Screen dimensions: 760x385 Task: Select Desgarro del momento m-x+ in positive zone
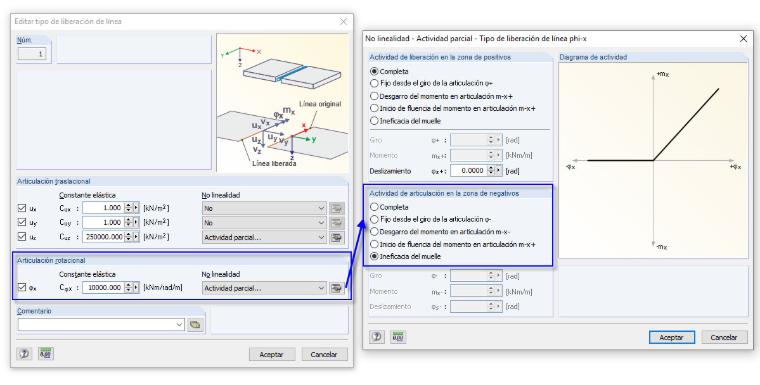pyautogui.click(x=374, y=96)
